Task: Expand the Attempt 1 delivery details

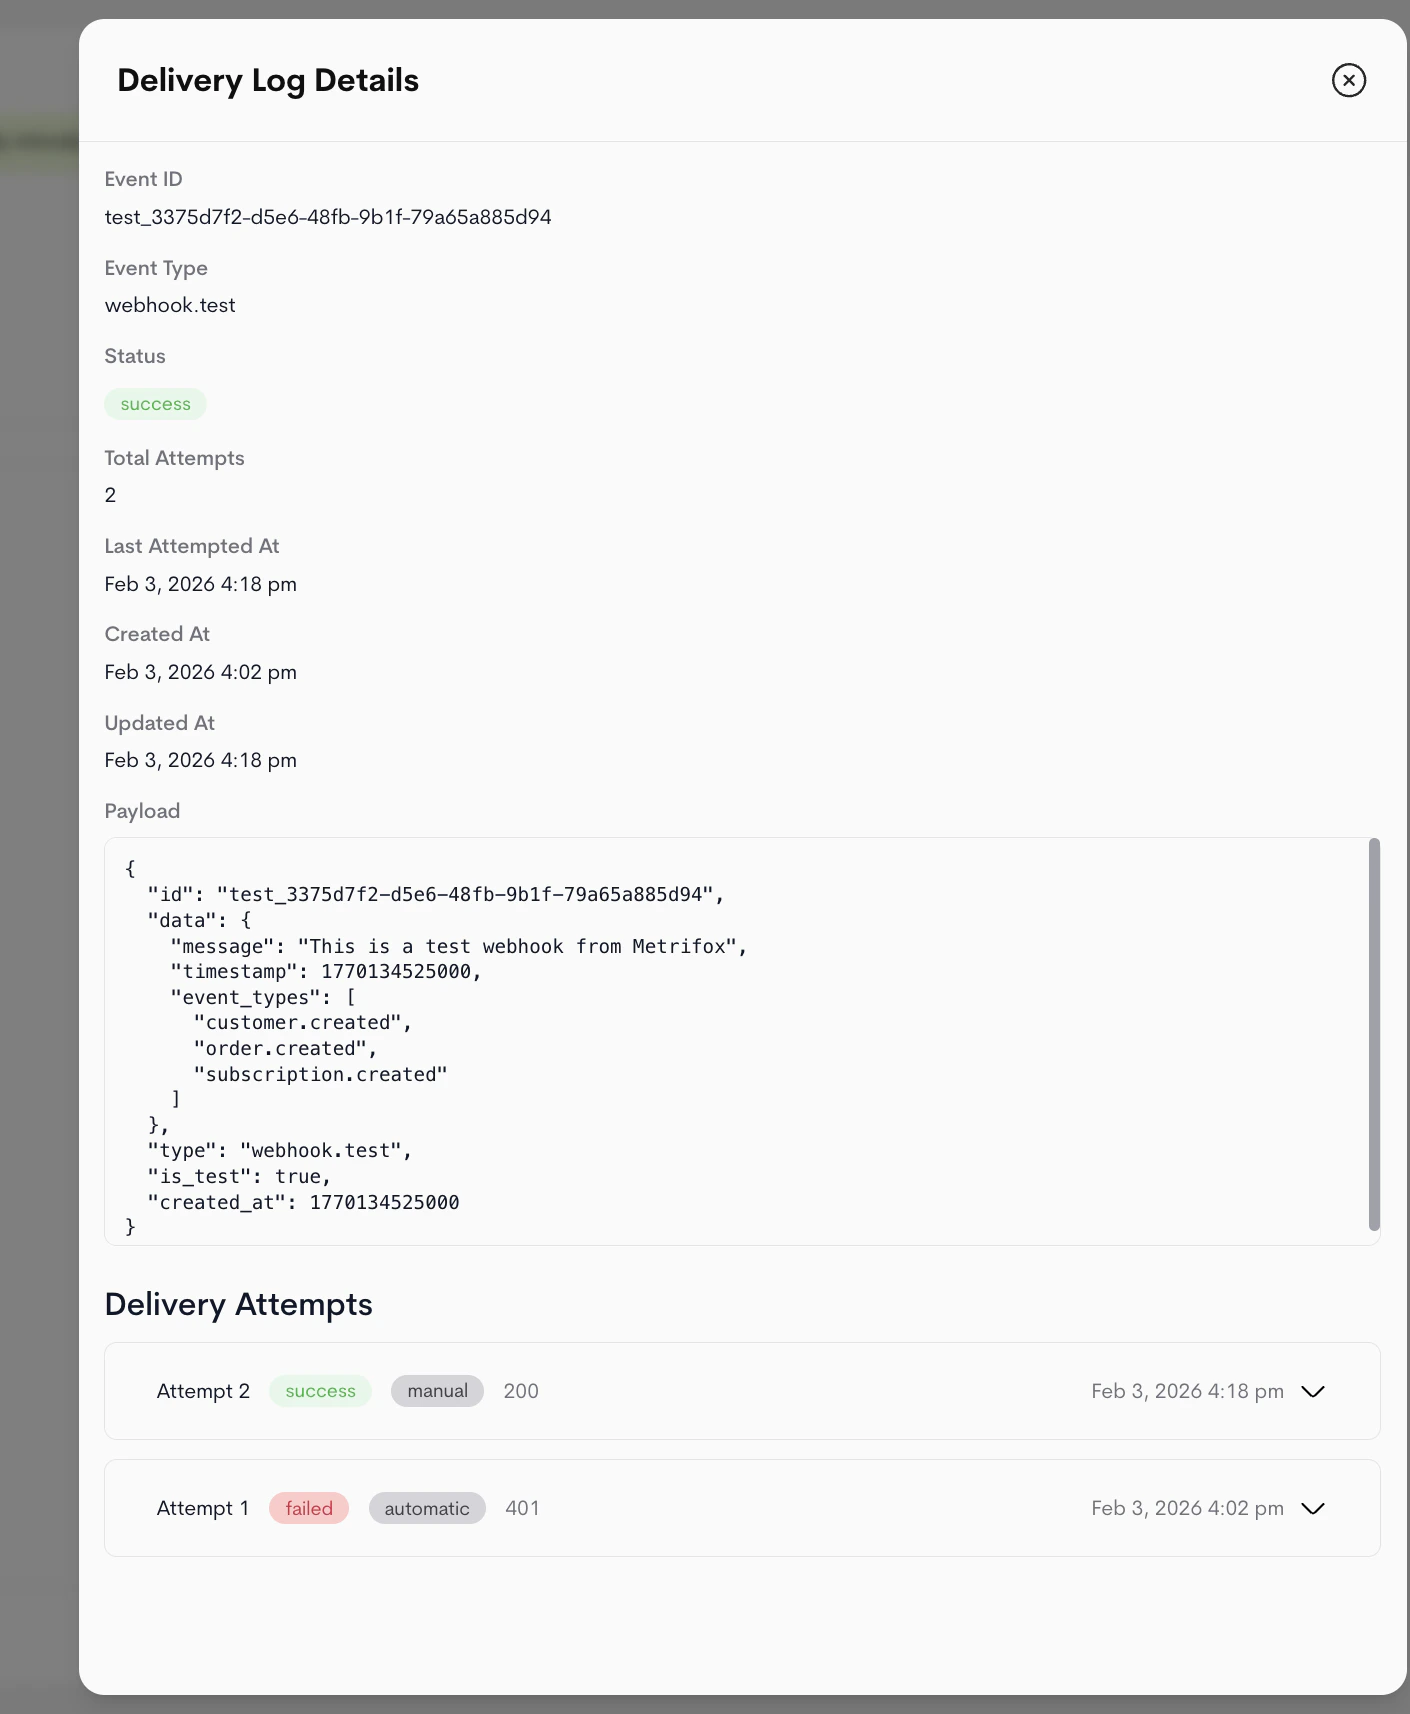Action: [1313, 1508]
